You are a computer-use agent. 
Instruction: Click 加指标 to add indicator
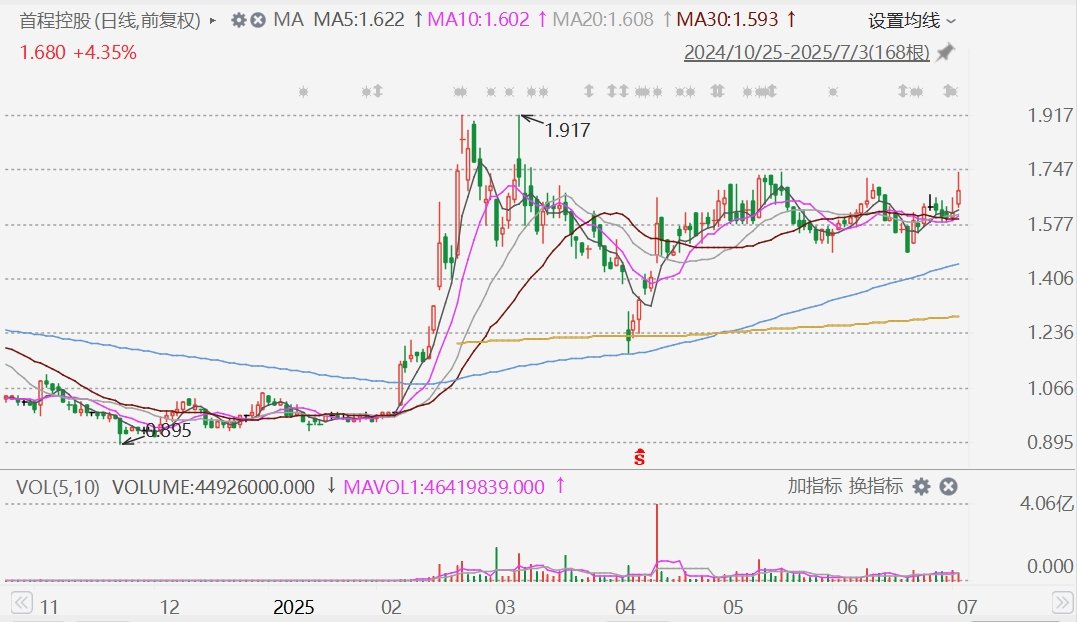(x=815, y=486)
